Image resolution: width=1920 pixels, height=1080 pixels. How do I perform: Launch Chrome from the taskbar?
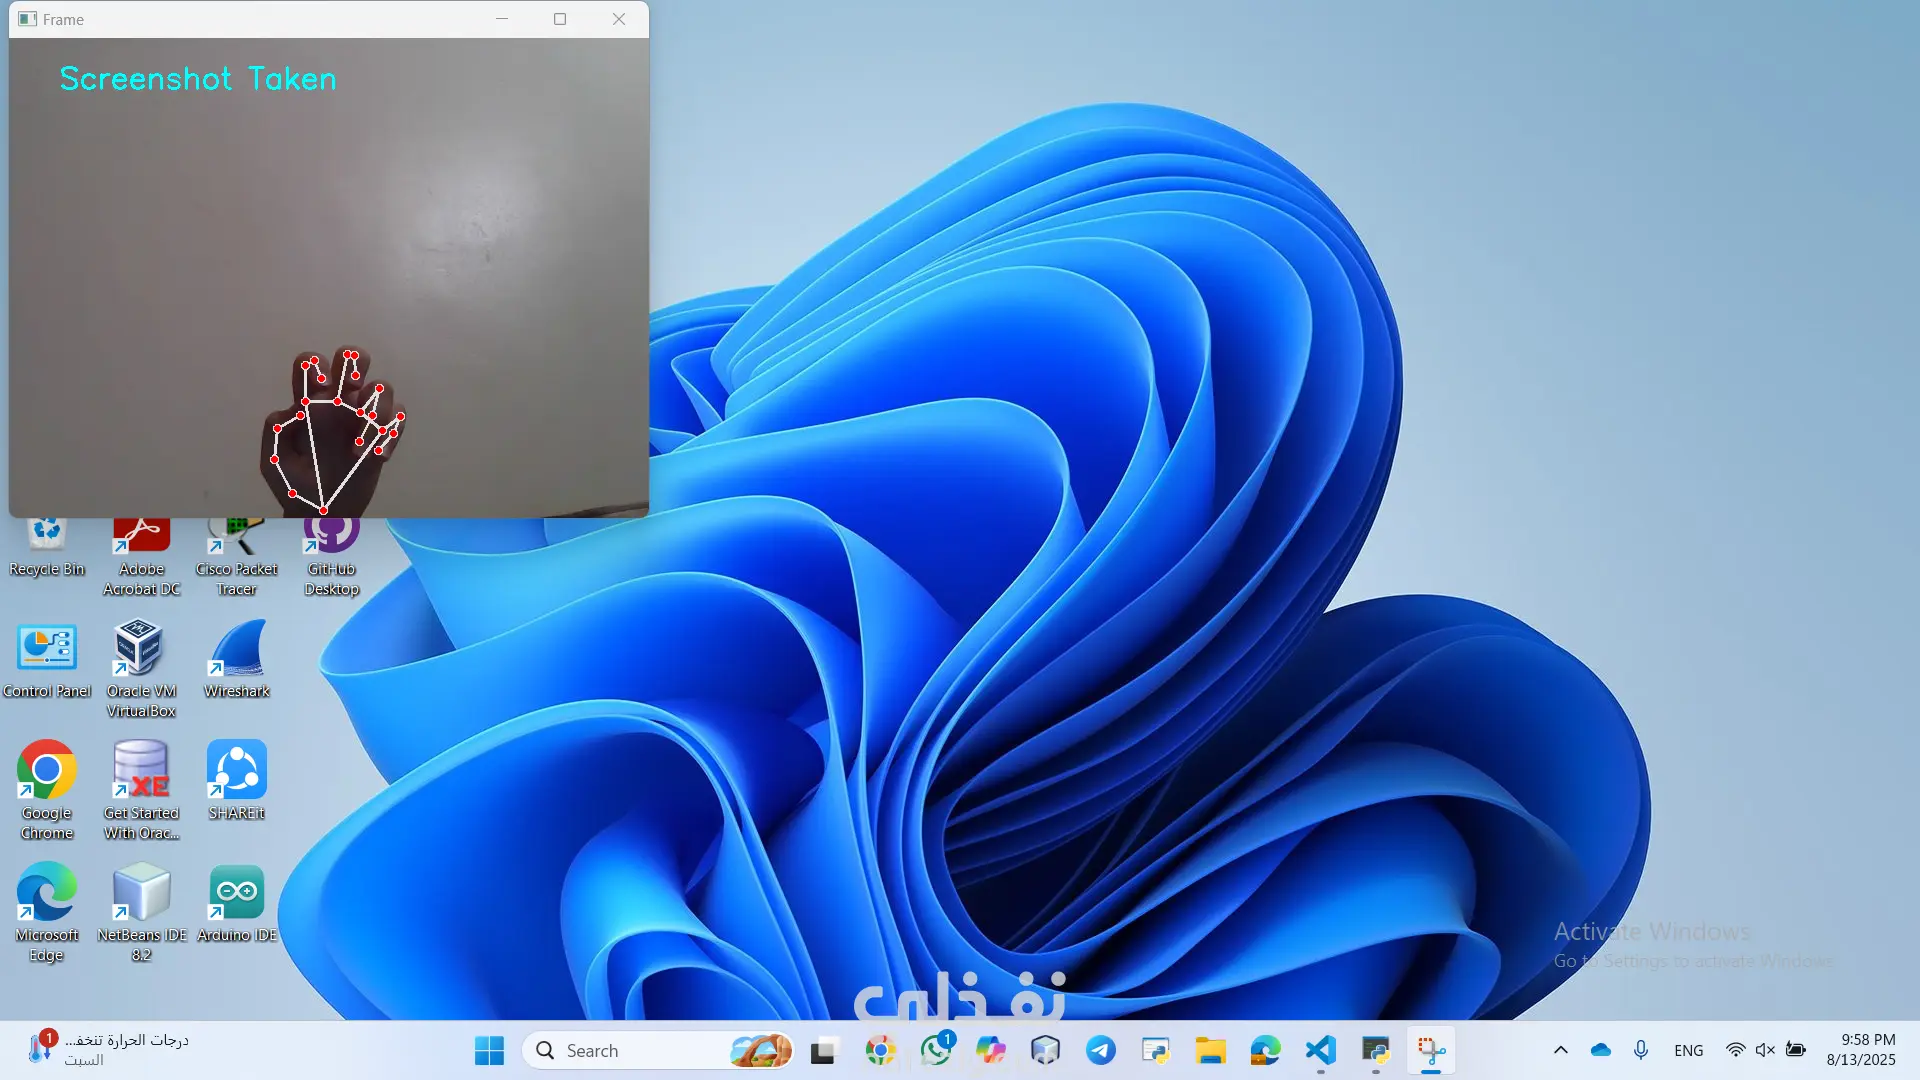click(880, 1051)
